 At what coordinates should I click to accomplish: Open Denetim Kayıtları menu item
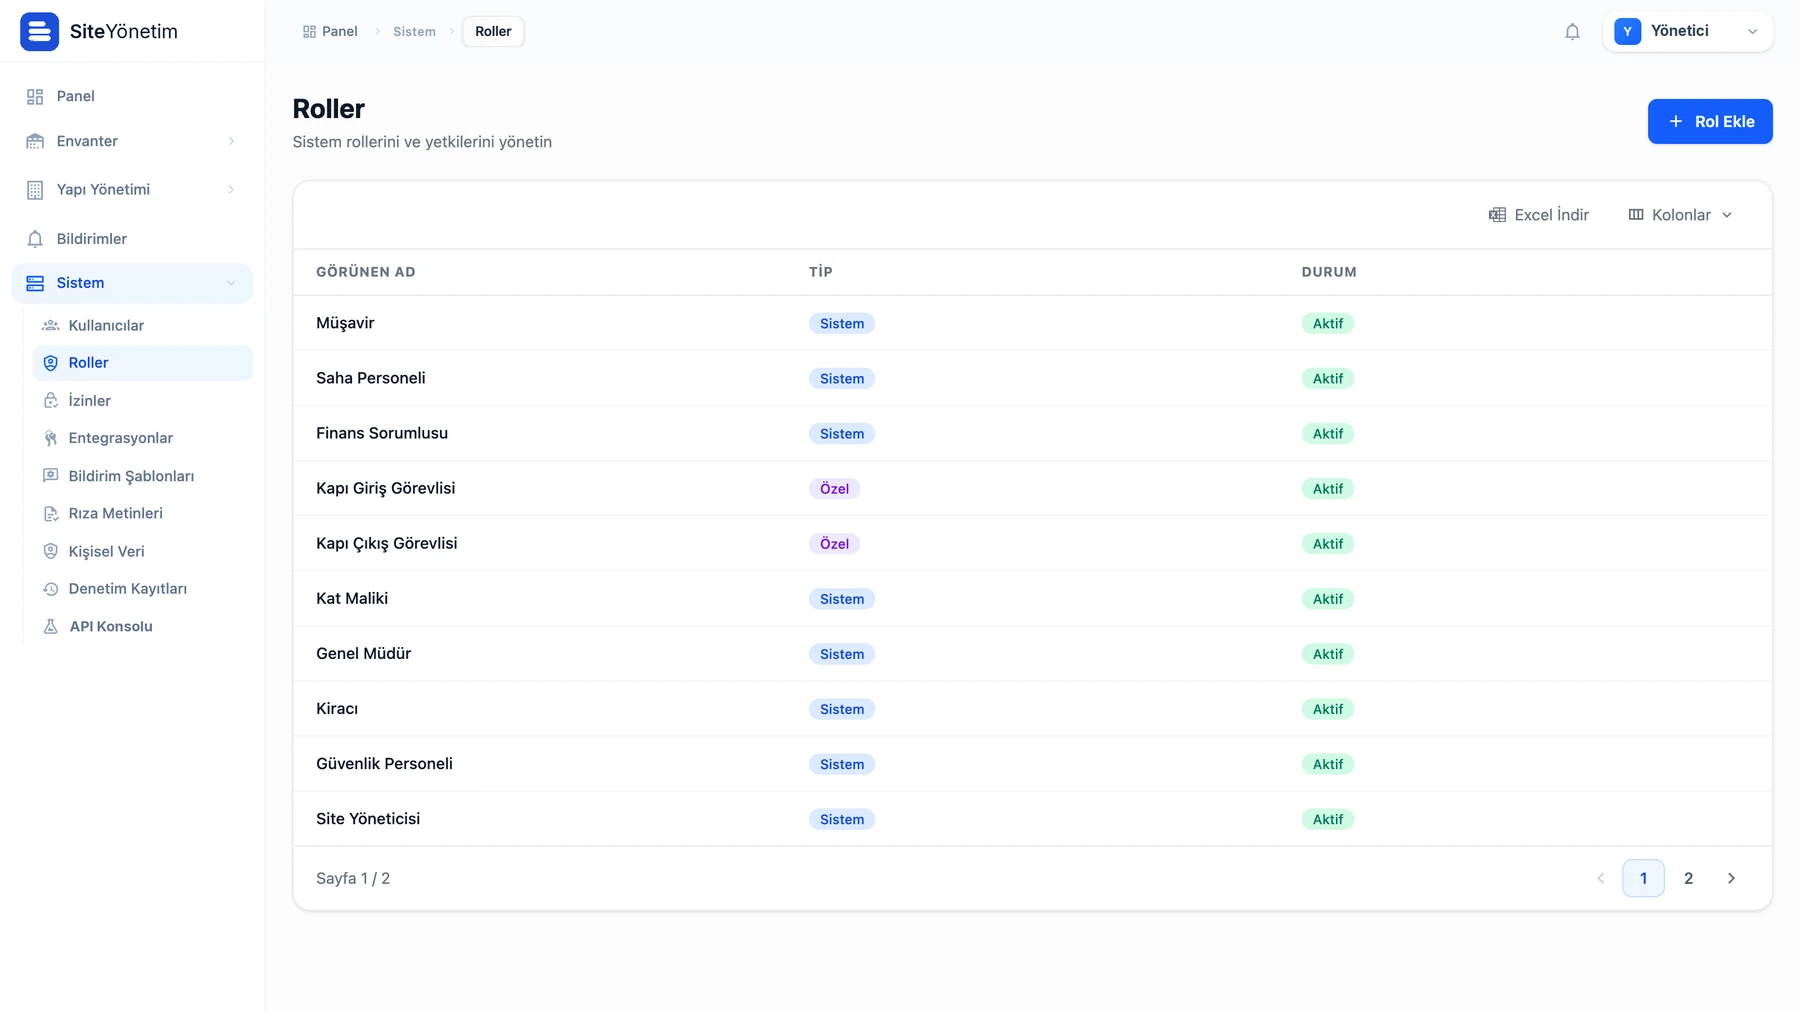coord(142,589)
